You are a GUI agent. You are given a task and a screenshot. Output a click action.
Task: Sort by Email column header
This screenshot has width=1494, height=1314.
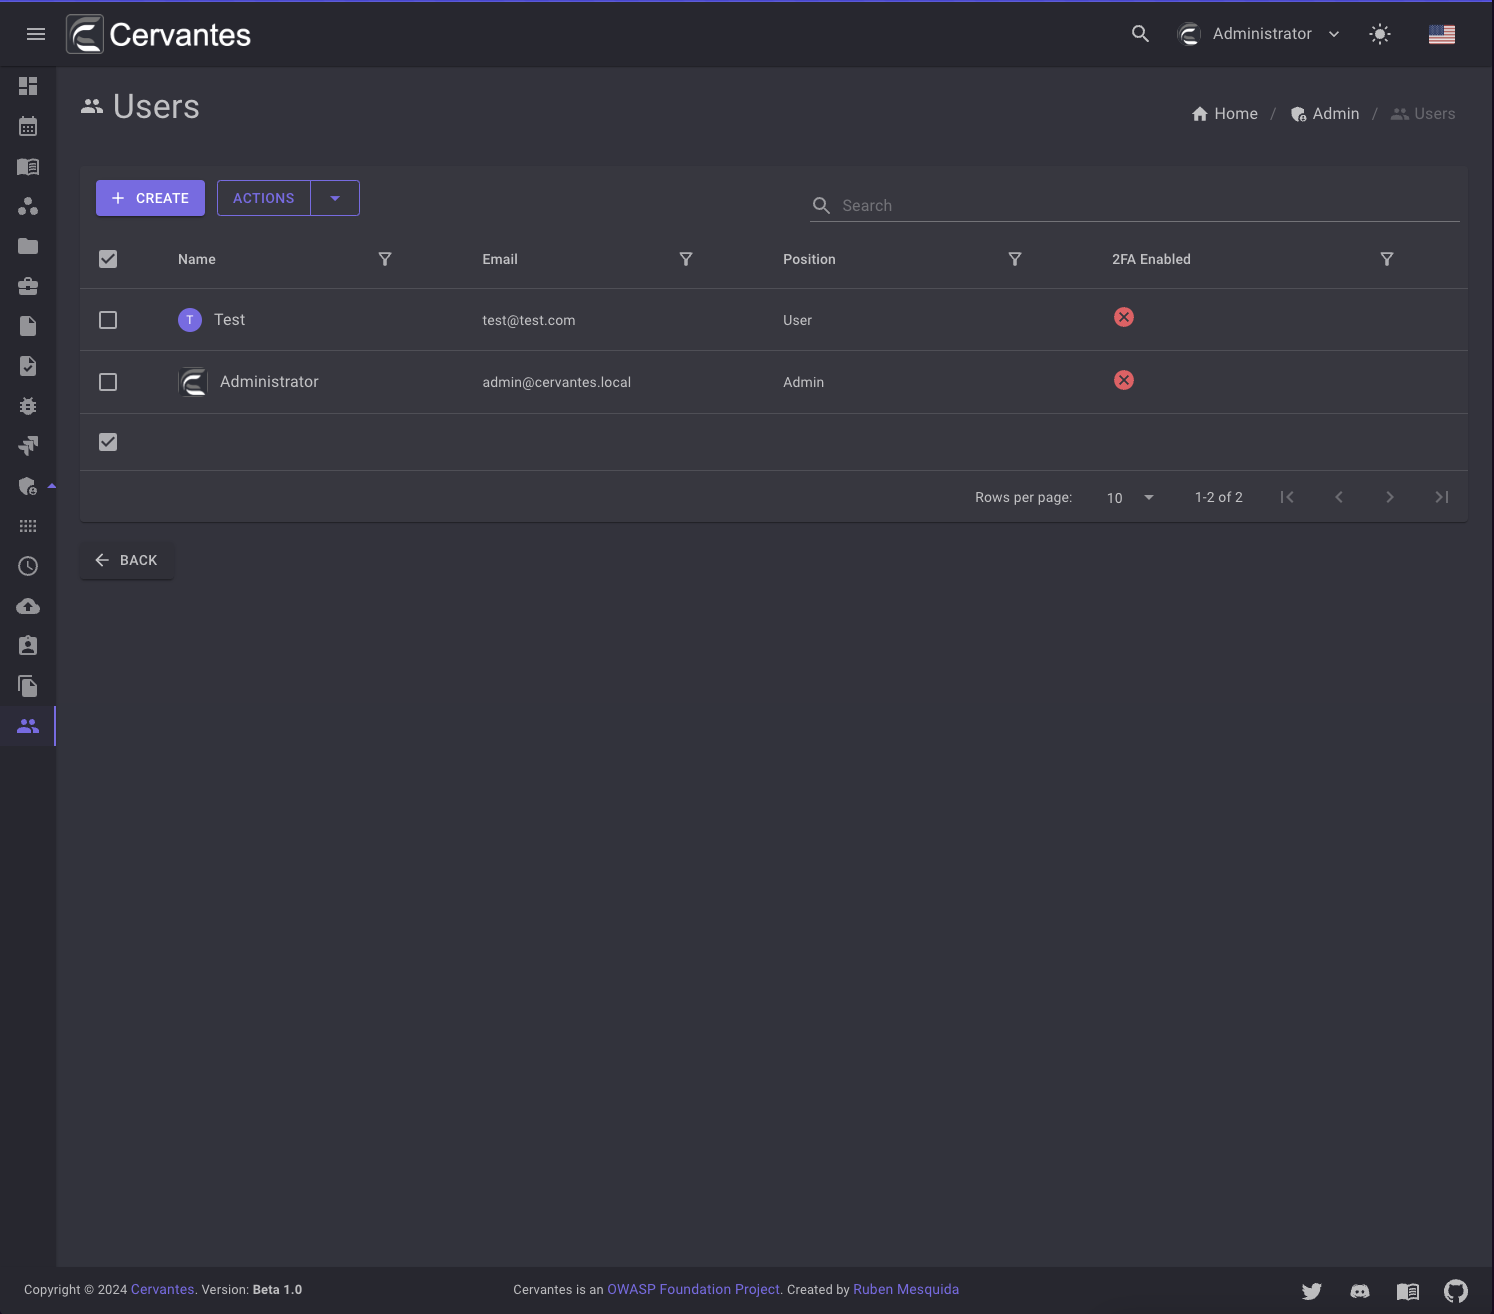coord(500,259)
